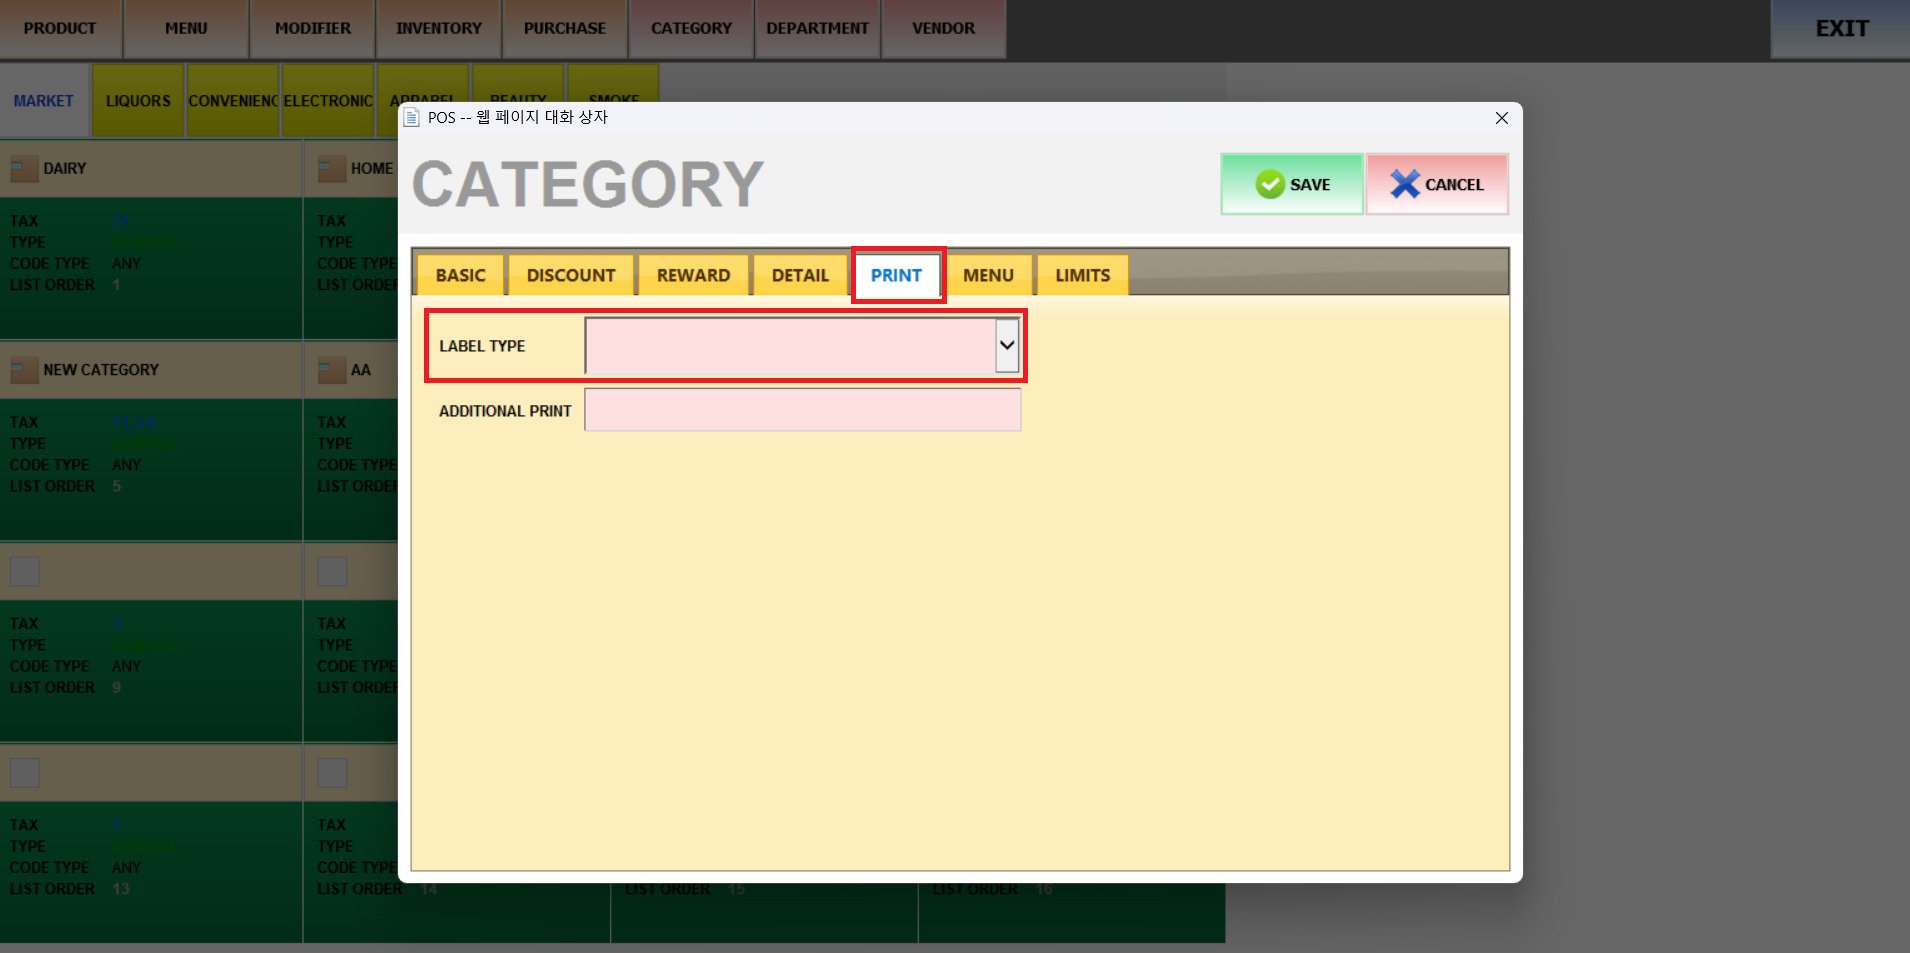
Task: Switch to the BASIC tab
Action: tap(460, 275)
